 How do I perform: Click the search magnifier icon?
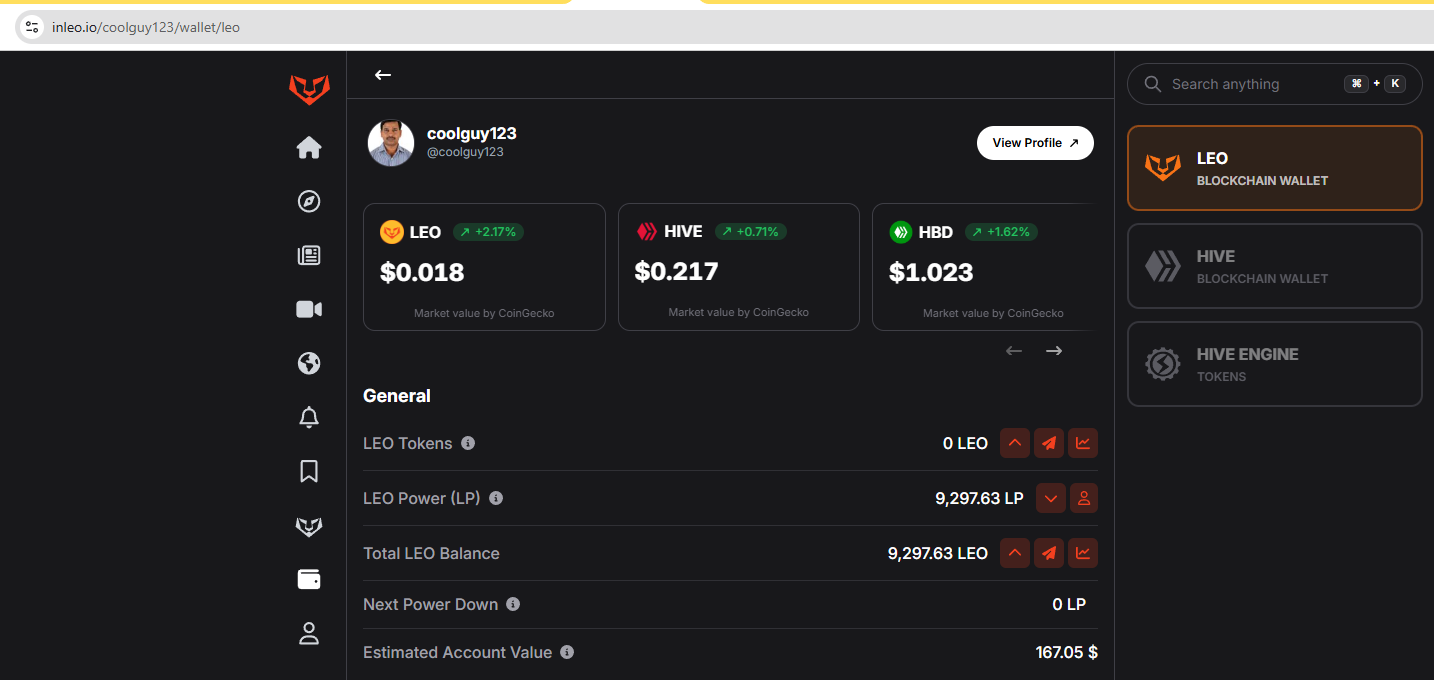(x=1153, y=84)
